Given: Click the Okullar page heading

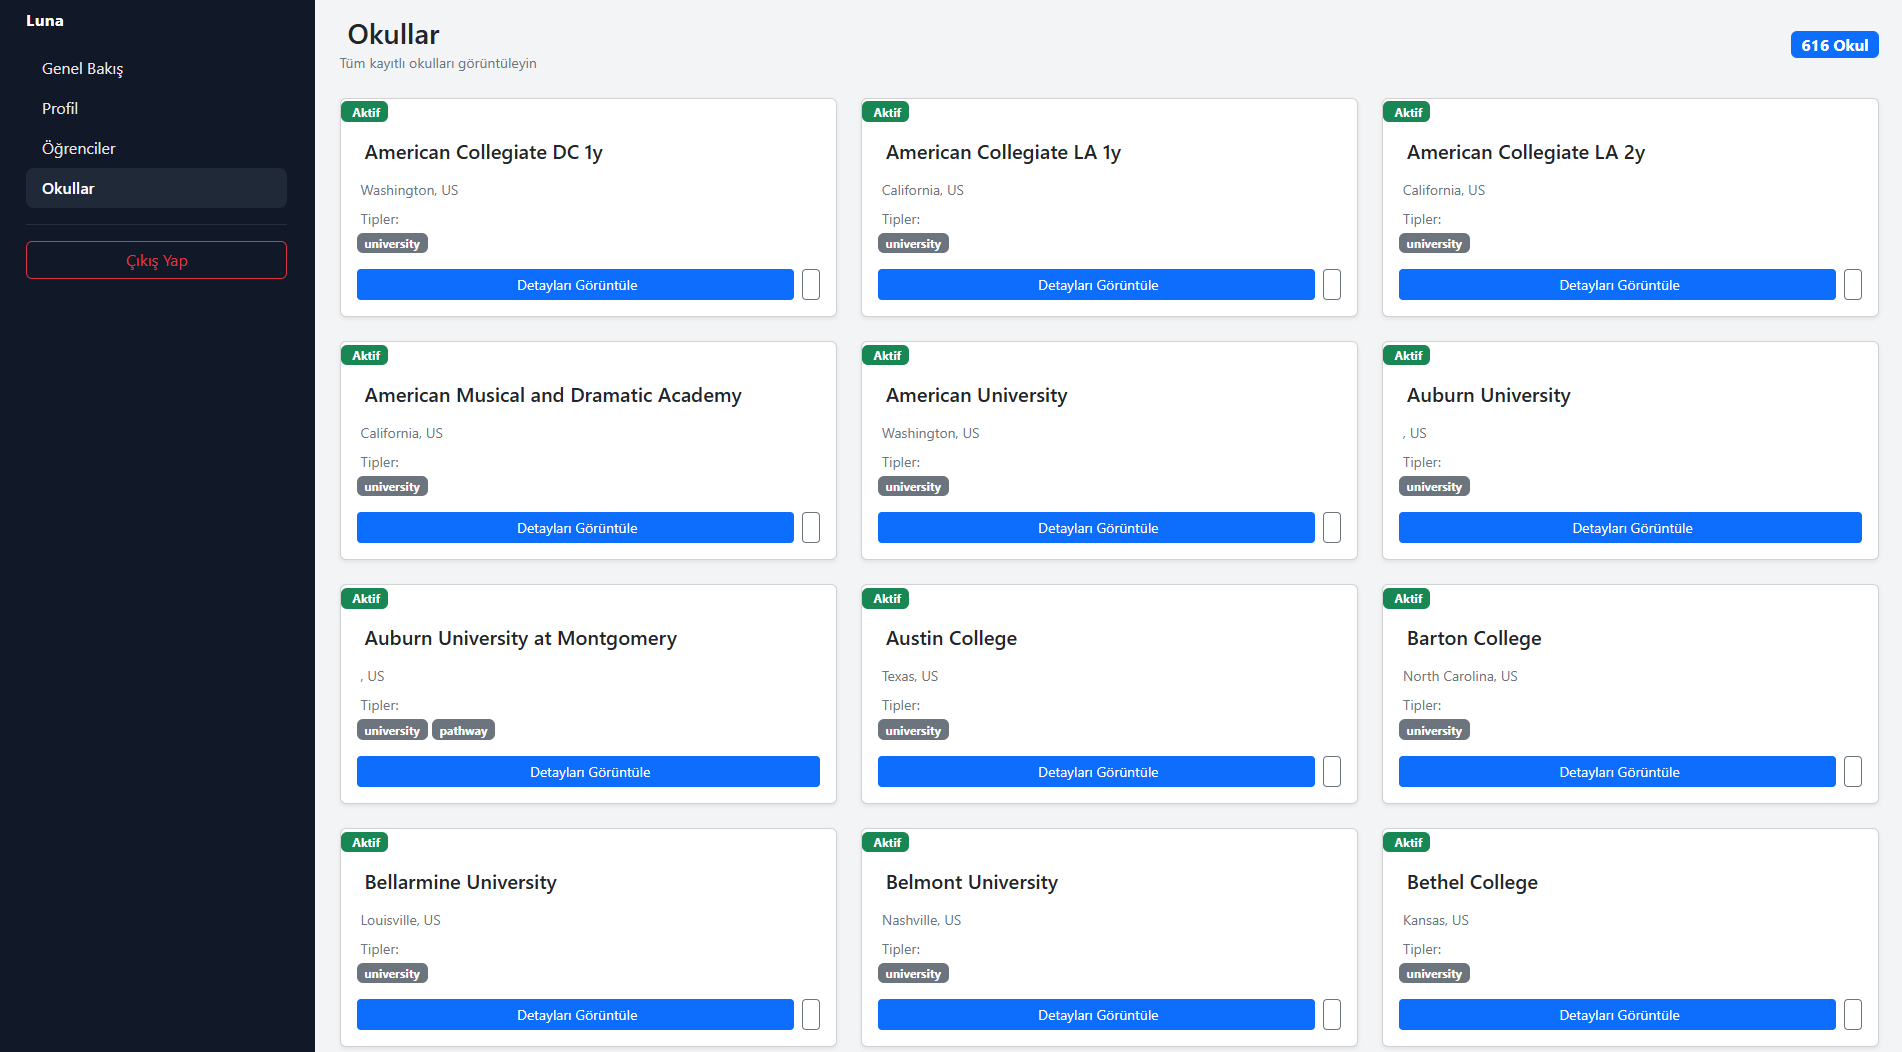Looking at the screenshot, I should click(x=393, y=34).
